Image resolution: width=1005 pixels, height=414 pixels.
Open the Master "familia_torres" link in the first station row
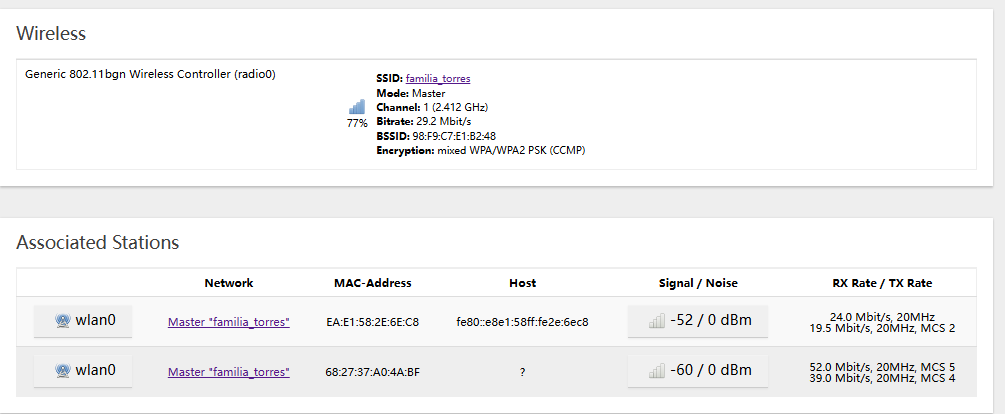click(229, 322)
